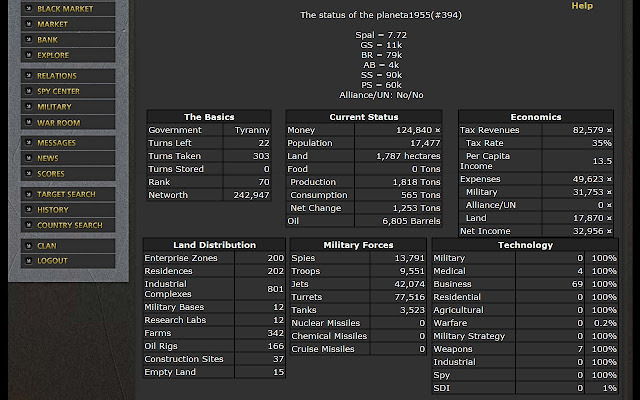Select the Population value 17,477
Viewport: 640px width, 400px height.
[425, 143]
